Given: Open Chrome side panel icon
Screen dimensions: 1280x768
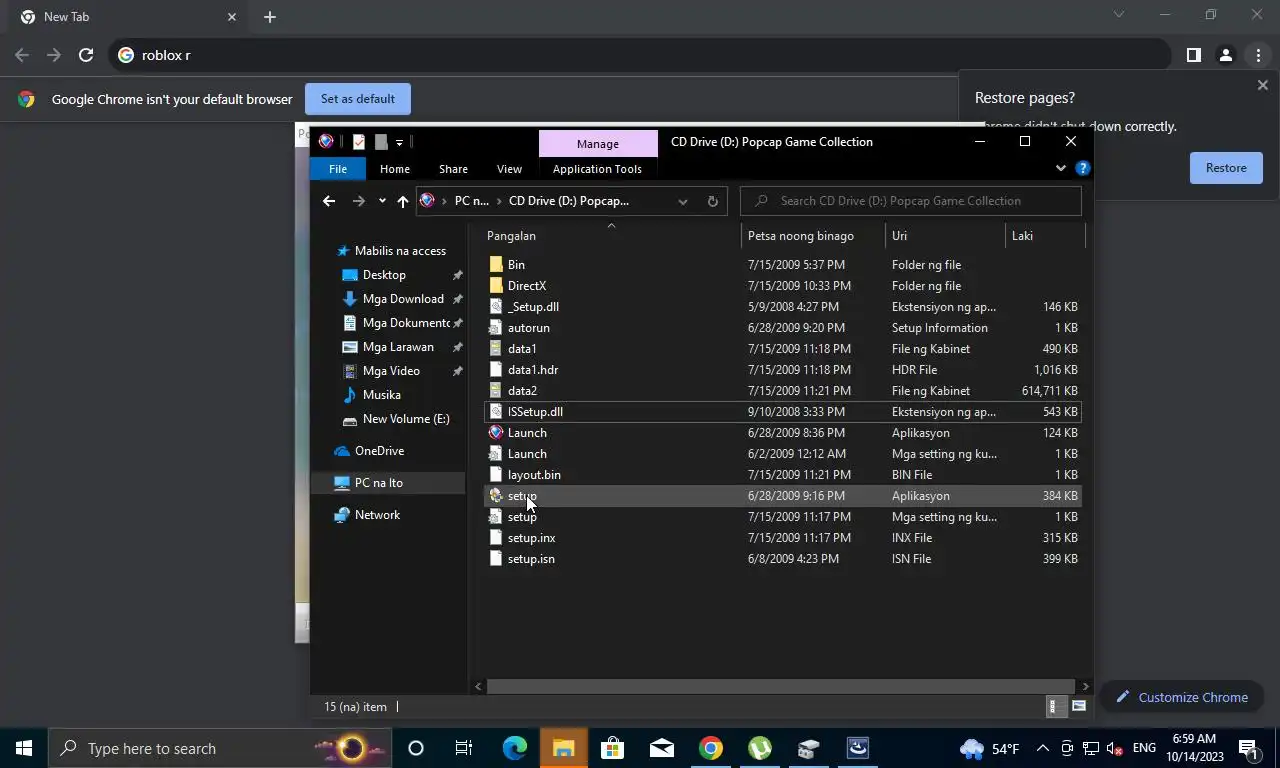Looking at the screenshot, I should (x=1193, y=55).
